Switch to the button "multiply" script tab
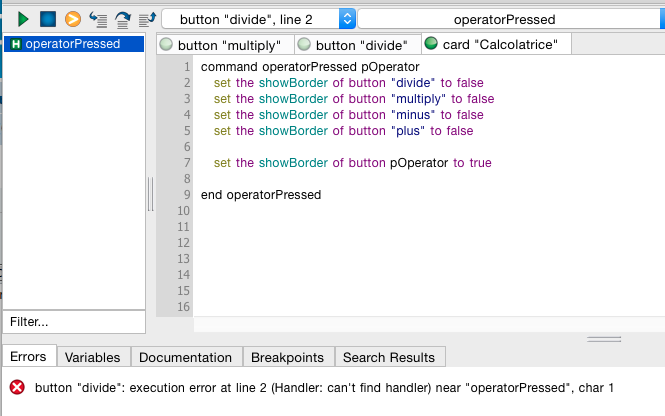 pos(226,44)
